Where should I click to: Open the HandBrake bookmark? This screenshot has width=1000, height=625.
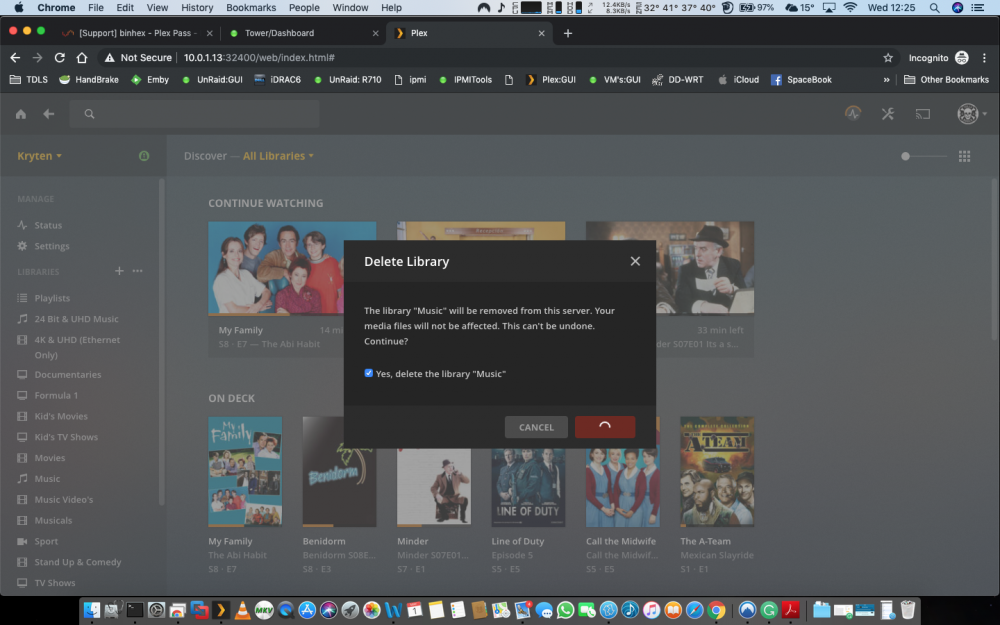coord(89,80)
